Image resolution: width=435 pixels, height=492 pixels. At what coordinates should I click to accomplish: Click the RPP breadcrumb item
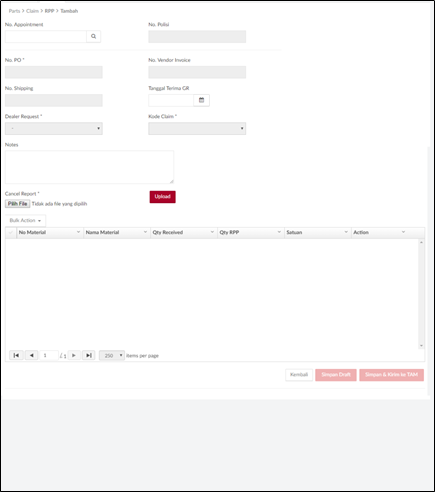[49, 11]
